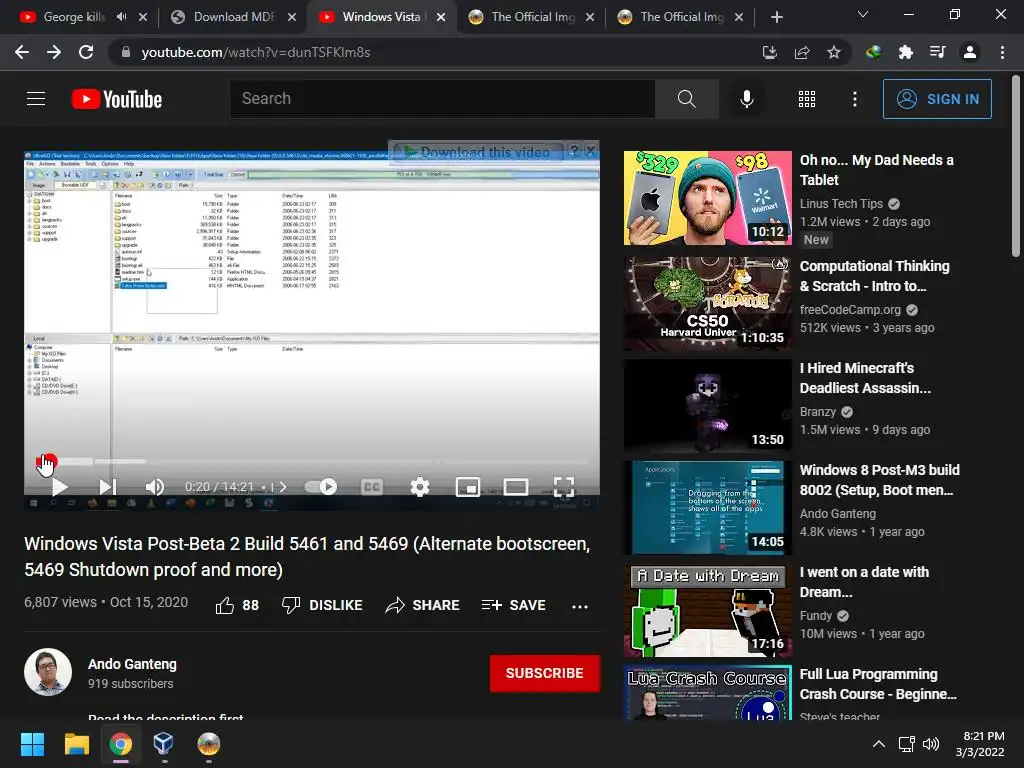This screenshot has height=768, width=1024.
Task: Install app via address bar icon
Action: point(769,52)
